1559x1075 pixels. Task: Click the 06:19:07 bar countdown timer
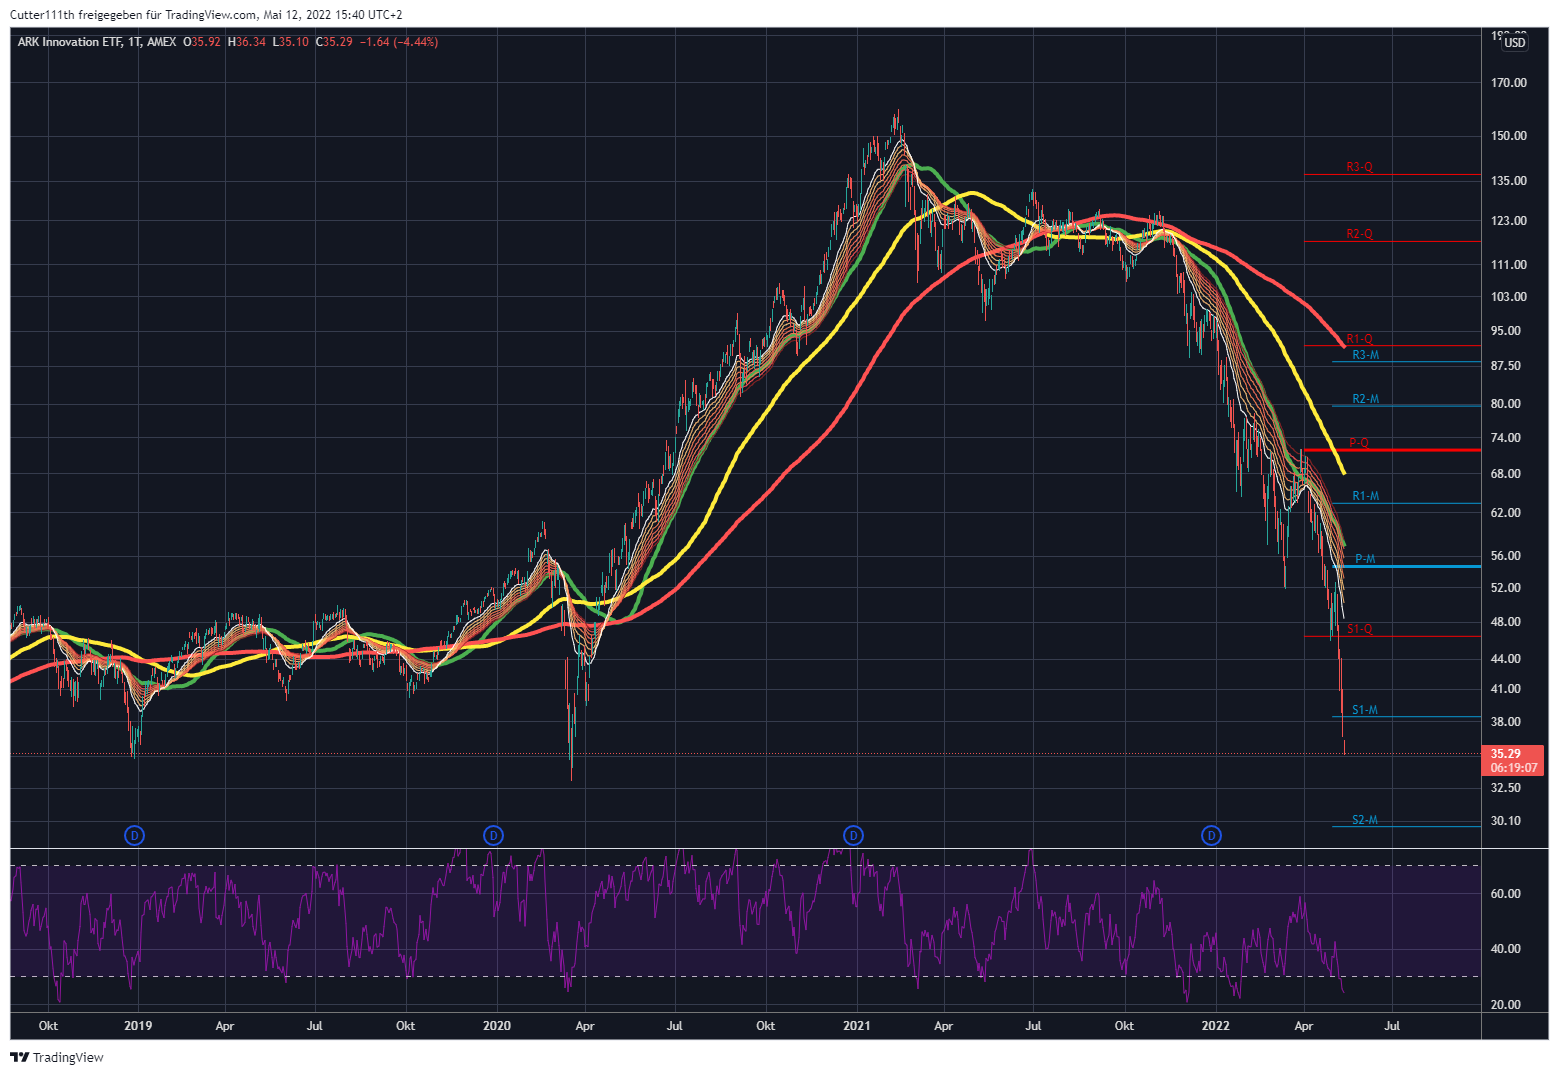(x=1514, y=768)
